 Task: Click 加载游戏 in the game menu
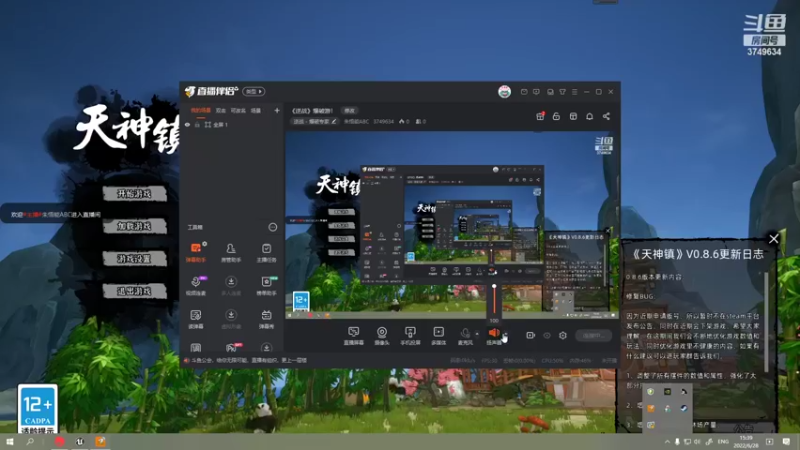(x=135, y=226)
